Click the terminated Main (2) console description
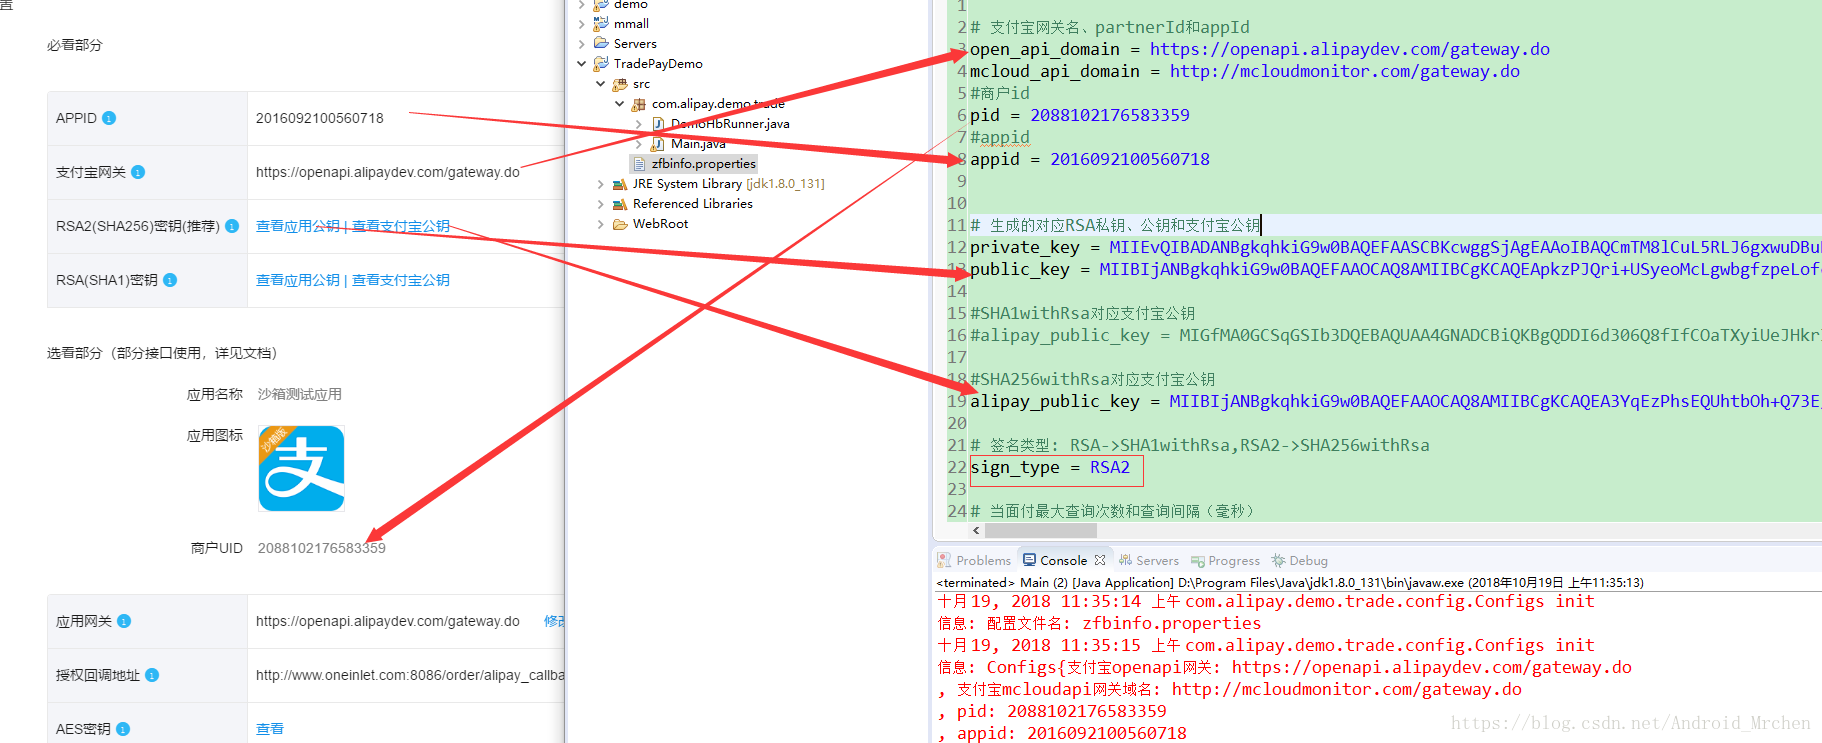Viewport: 1822px width, 743px height. [1290, 582]
